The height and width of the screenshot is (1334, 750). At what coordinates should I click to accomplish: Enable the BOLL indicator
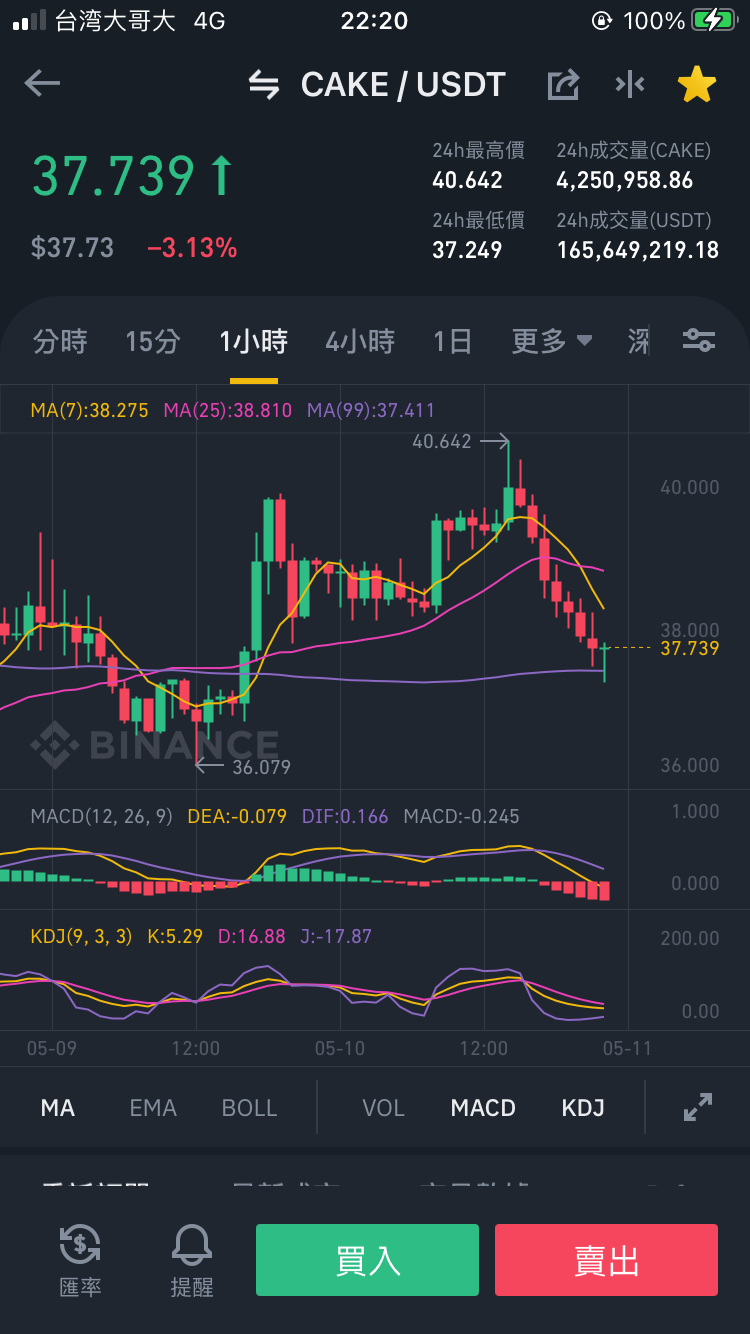(x=250, y=1108)
